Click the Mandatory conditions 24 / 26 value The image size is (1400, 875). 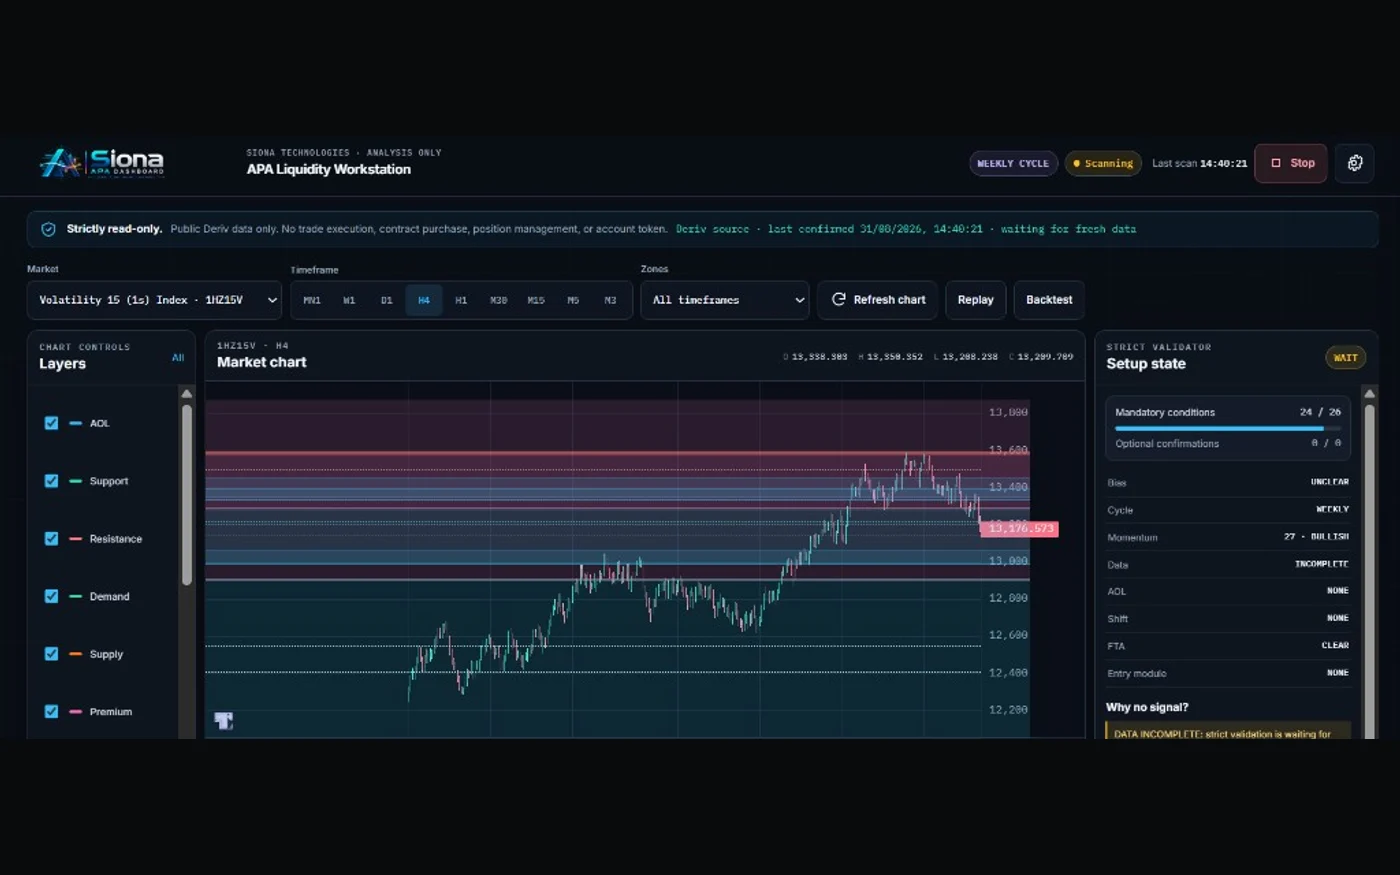click(1320, 412)
